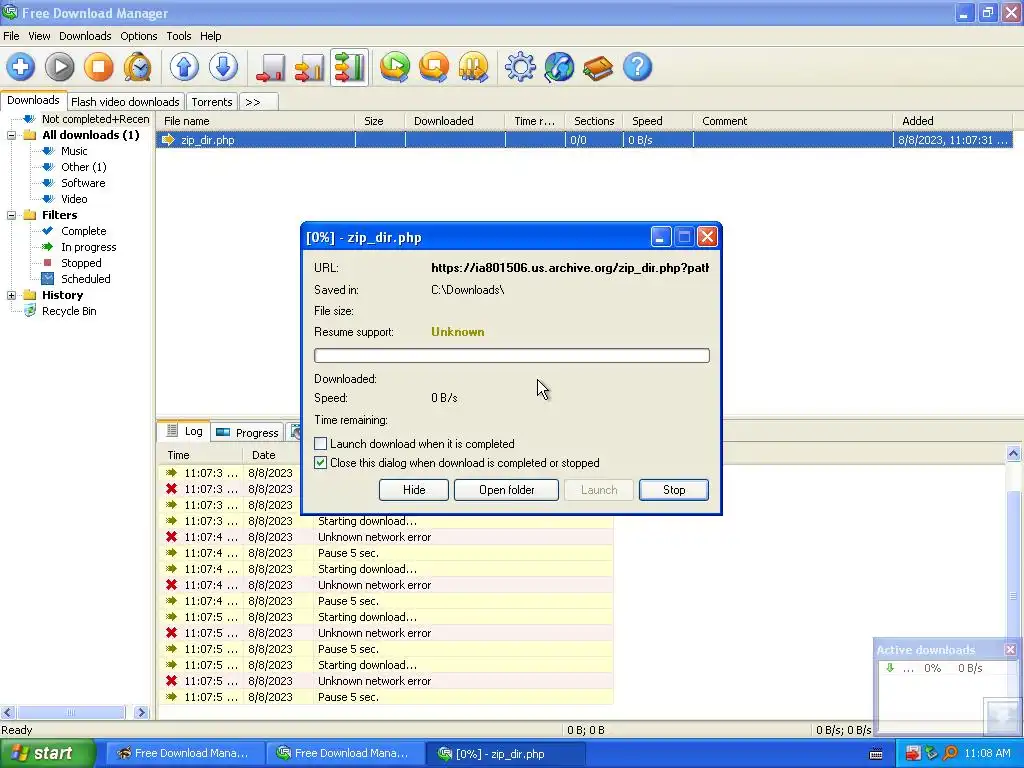Image resolution: width=1024 pixels, height=768 pixels.
Task: Select heavy traffic mode icon
Action: pos(349,67)
